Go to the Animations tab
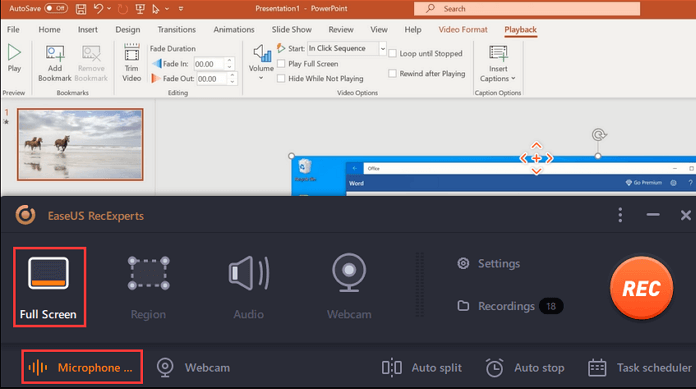The height and width of the screenshot is (389, 696). (234, 29)
